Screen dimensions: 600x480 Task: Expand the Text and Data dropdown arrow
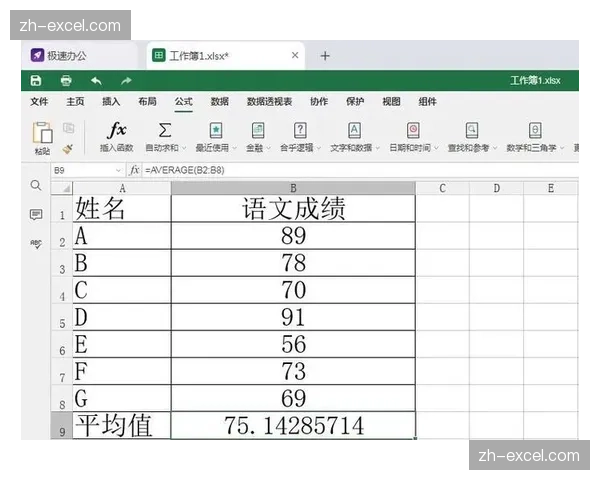tap(377, 148)
